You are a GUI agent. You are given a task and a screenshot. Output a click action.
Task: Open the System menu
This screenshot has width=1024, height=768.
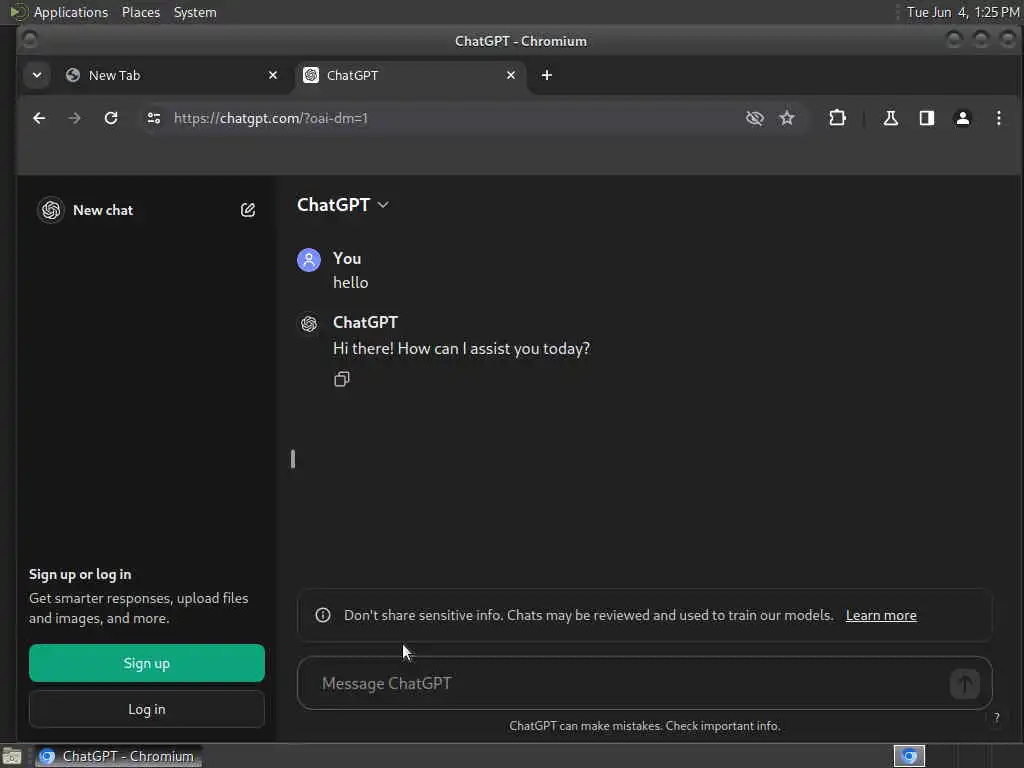195,12
